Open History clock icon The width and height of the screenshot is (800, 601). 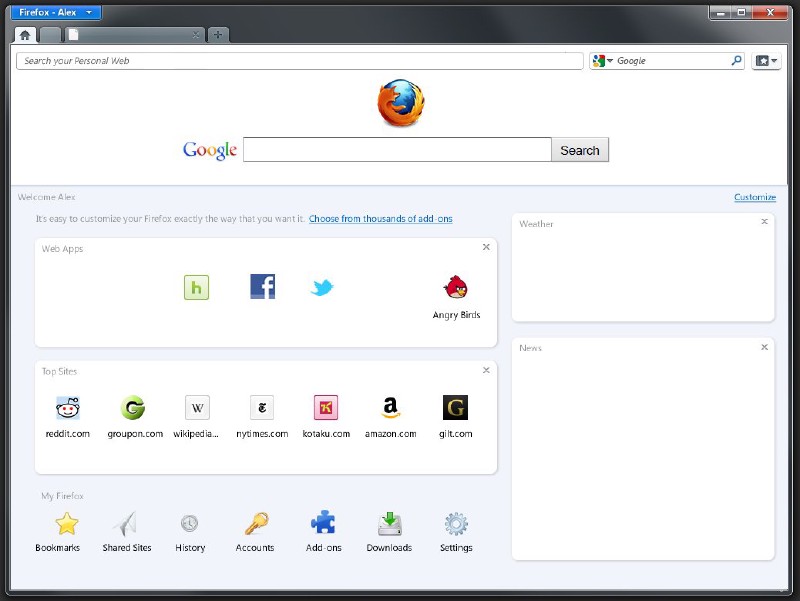click(189, 523)
